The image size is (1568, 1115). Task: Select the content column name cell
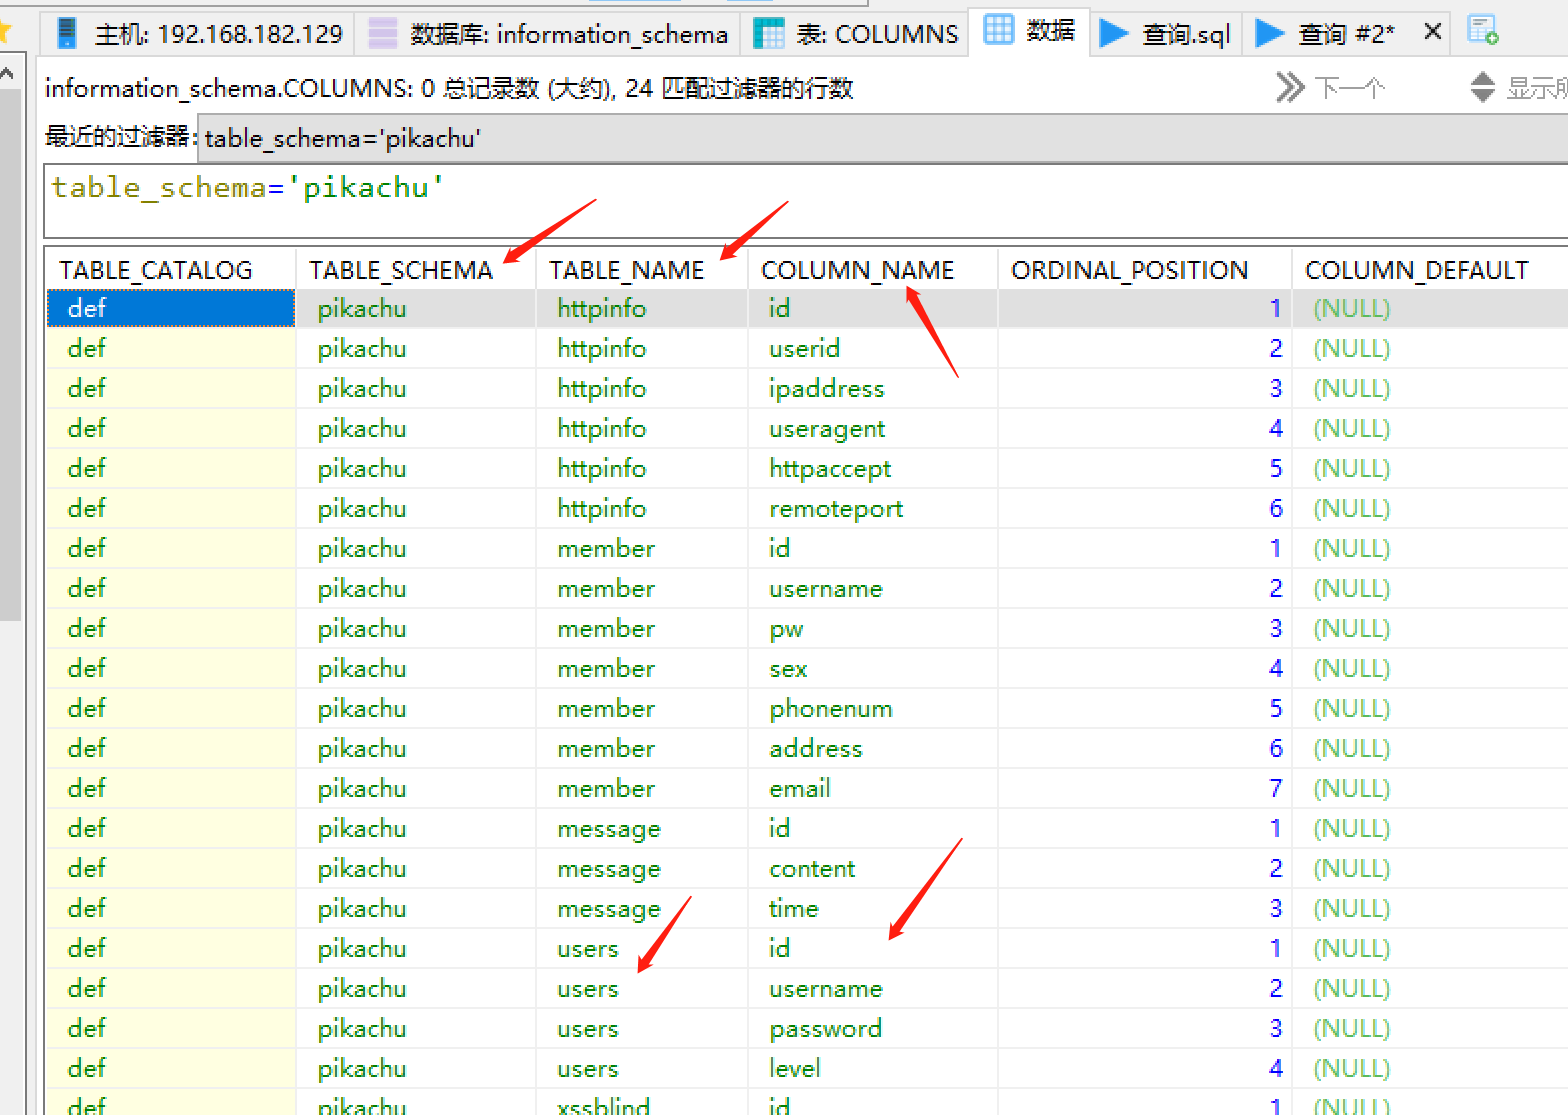(872, 868)
